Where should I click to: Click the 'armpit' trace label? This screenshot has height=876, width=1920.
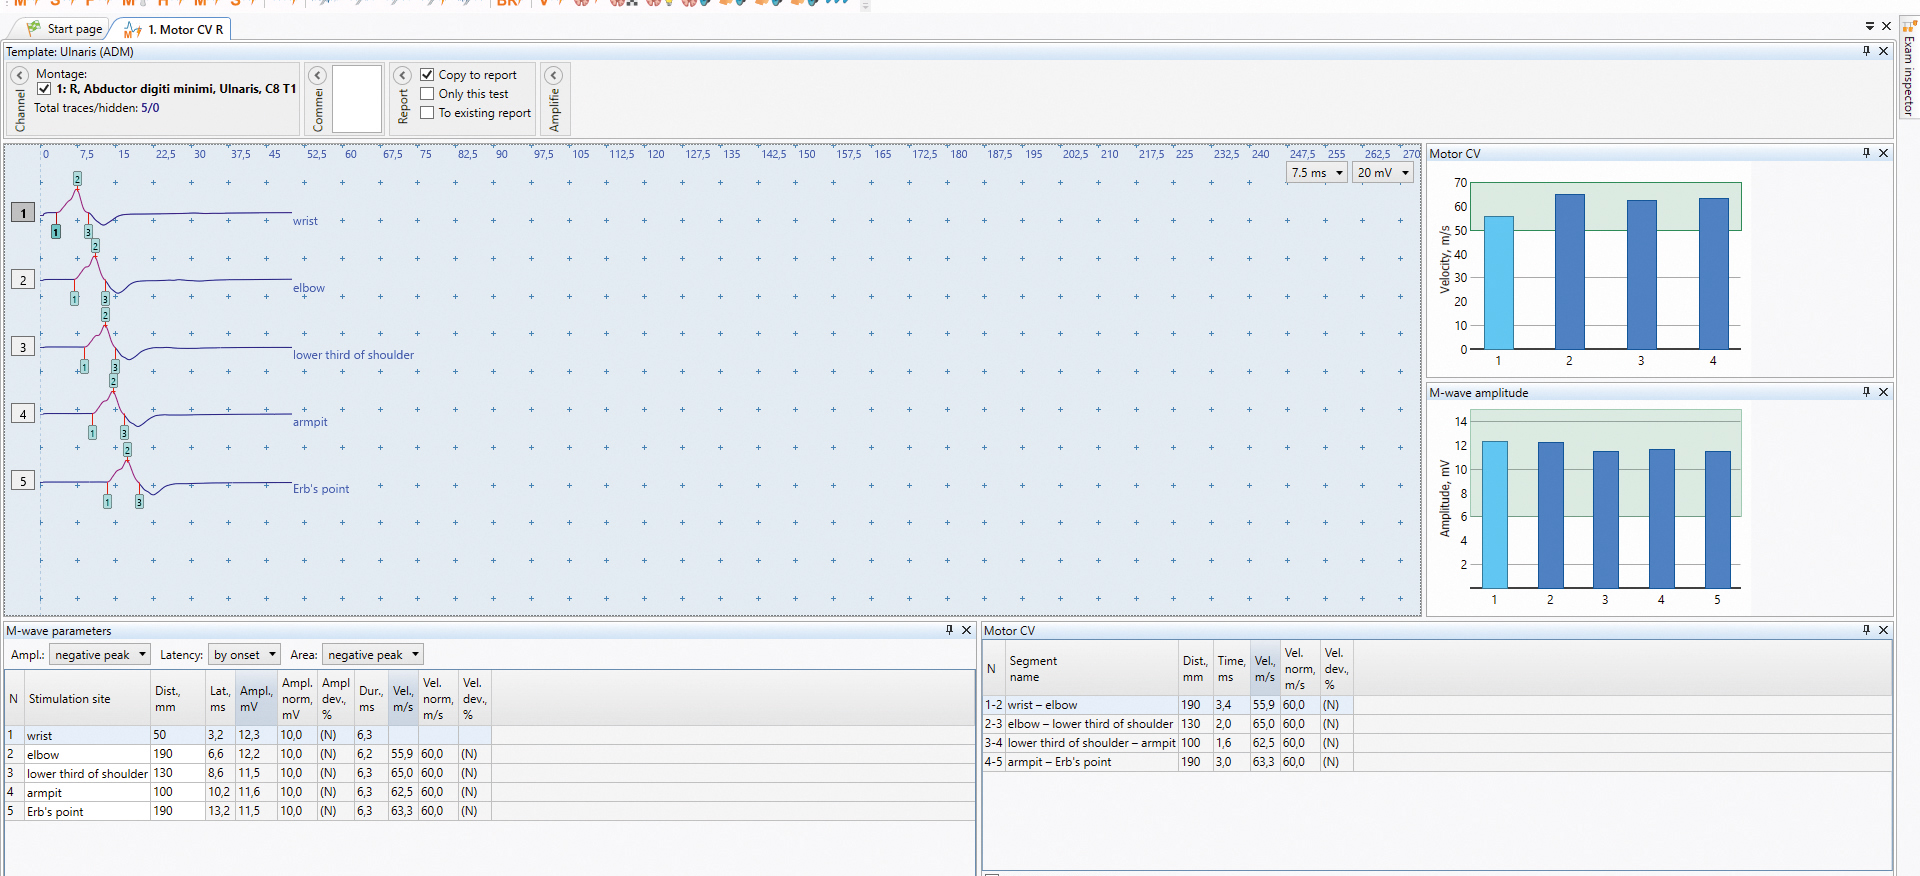pyautogui.click(x=310, y=422)
